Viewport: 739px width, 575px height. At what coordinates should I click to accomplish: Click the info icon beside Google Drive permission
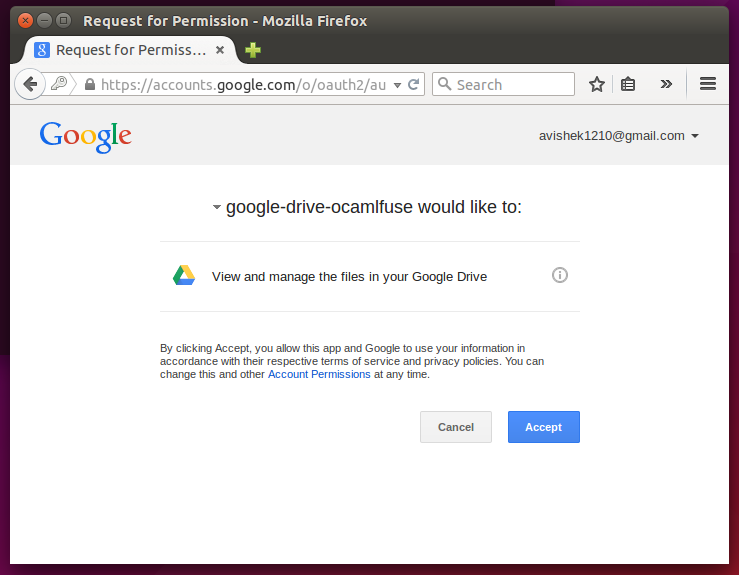click(x=559, y=275)
